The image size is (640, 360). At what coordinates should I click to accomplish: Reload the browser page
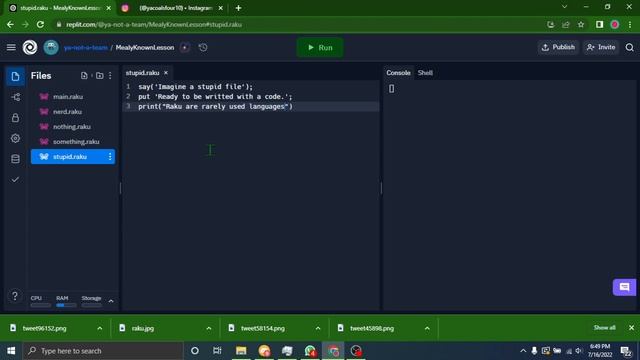tap(40, 24)
